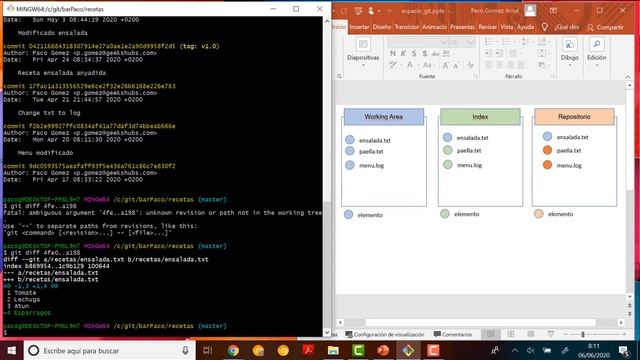Viewport: 640px width, 360px height.
Task: Open the Revisar ribbon tab
Action: tap(487, 27)
